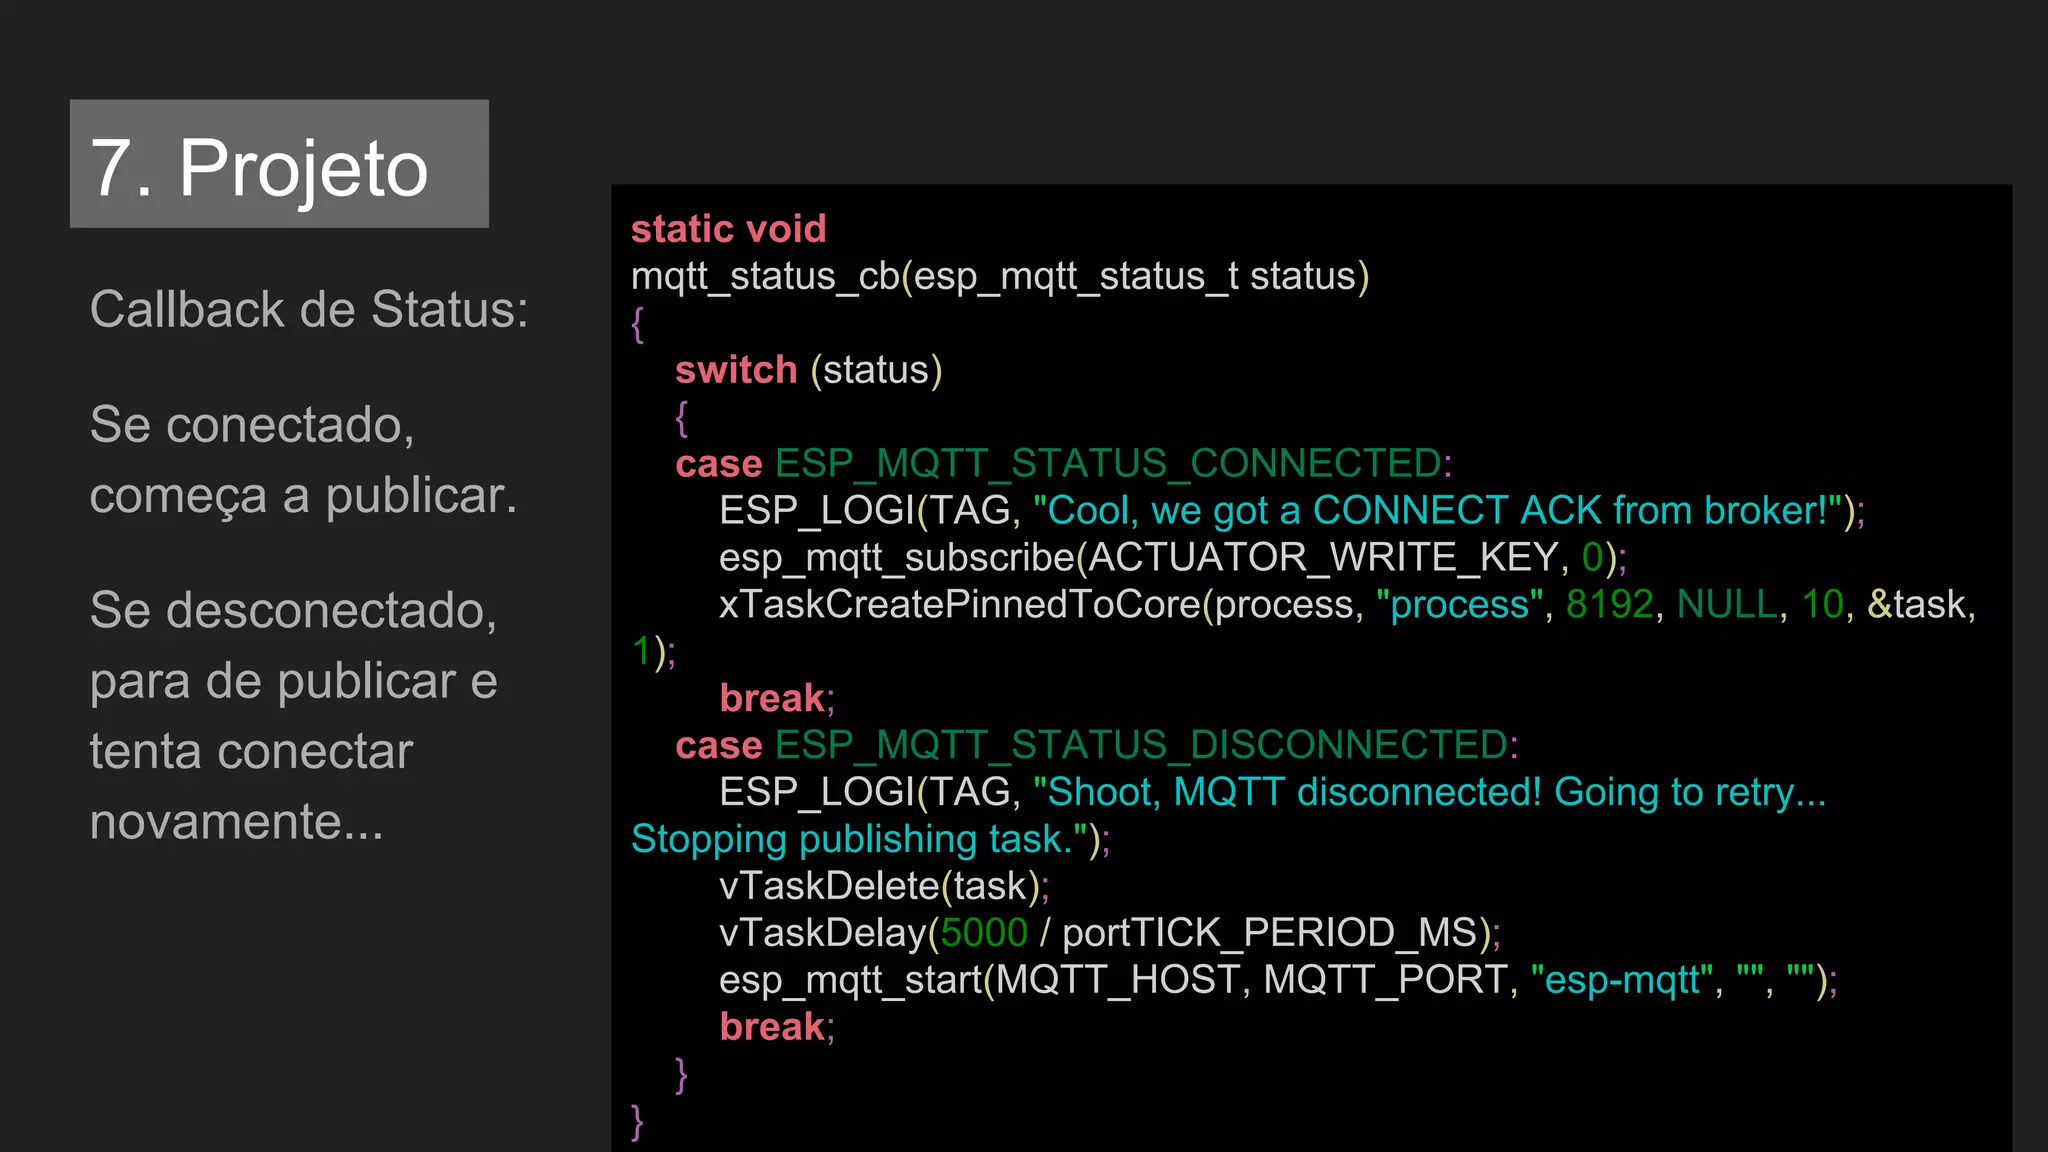Click the xTaskCreatePinnedToCore call line
This screenshot has width=2048, height=1152.
[x=1347, y=605]
